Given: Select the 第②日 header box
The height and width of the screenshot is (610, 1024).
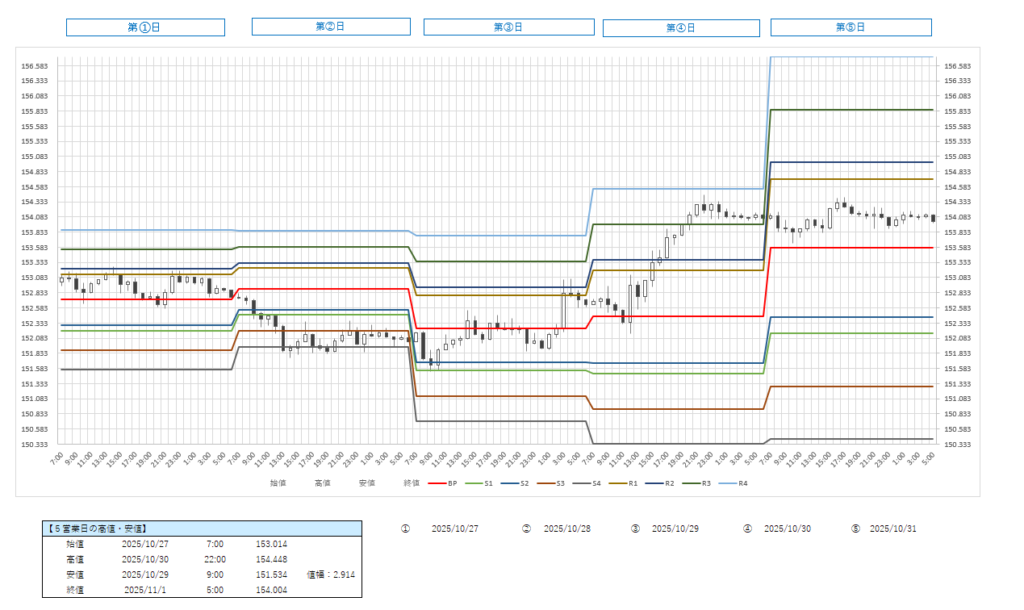Looking at the screenshot, I should point(330,26).
